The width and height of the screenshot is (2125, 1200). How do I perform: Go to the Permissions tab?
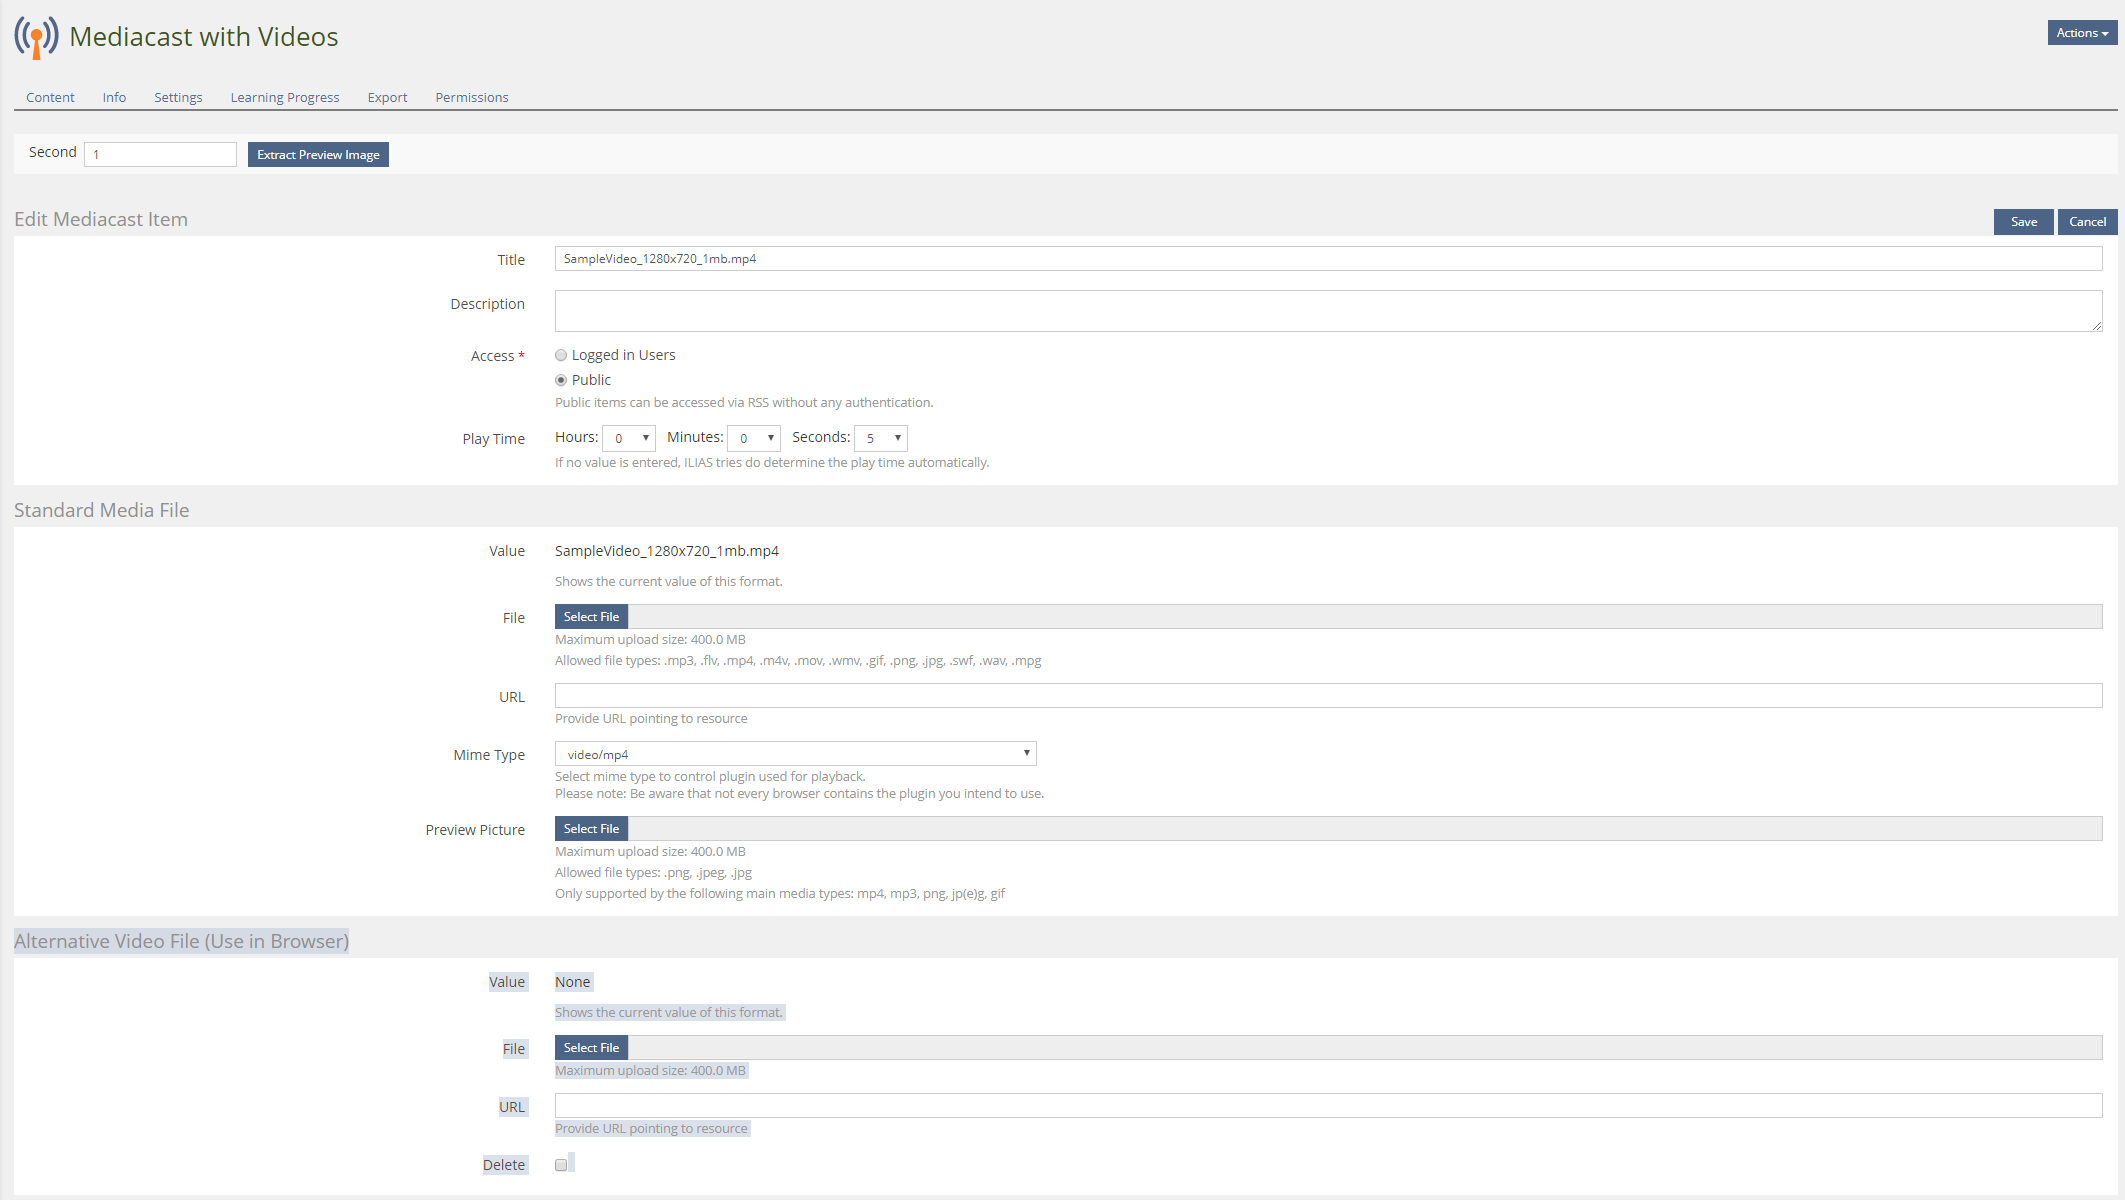click(472, 97)
